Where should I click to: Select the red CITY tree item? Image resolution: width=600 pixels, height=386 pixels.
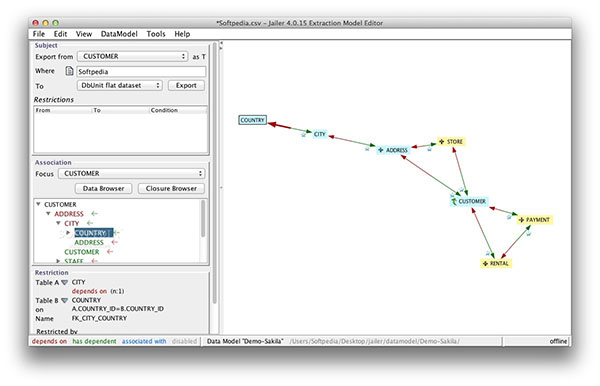[72, 223]
